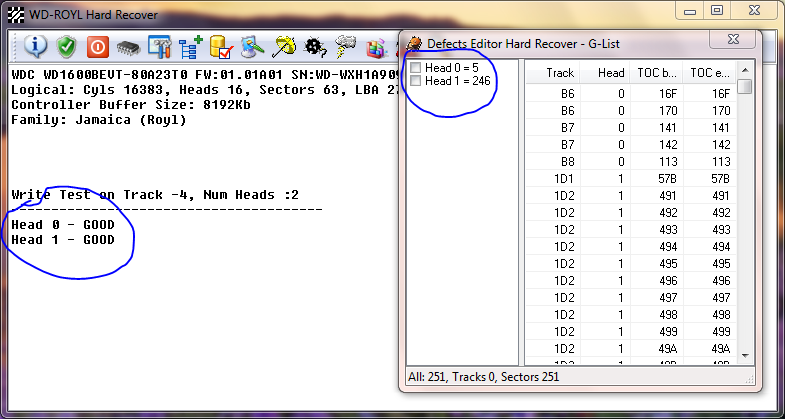This screenshot has height=419, width=785.
Task: Sort by the Head column header
Action: click(605, 73)
